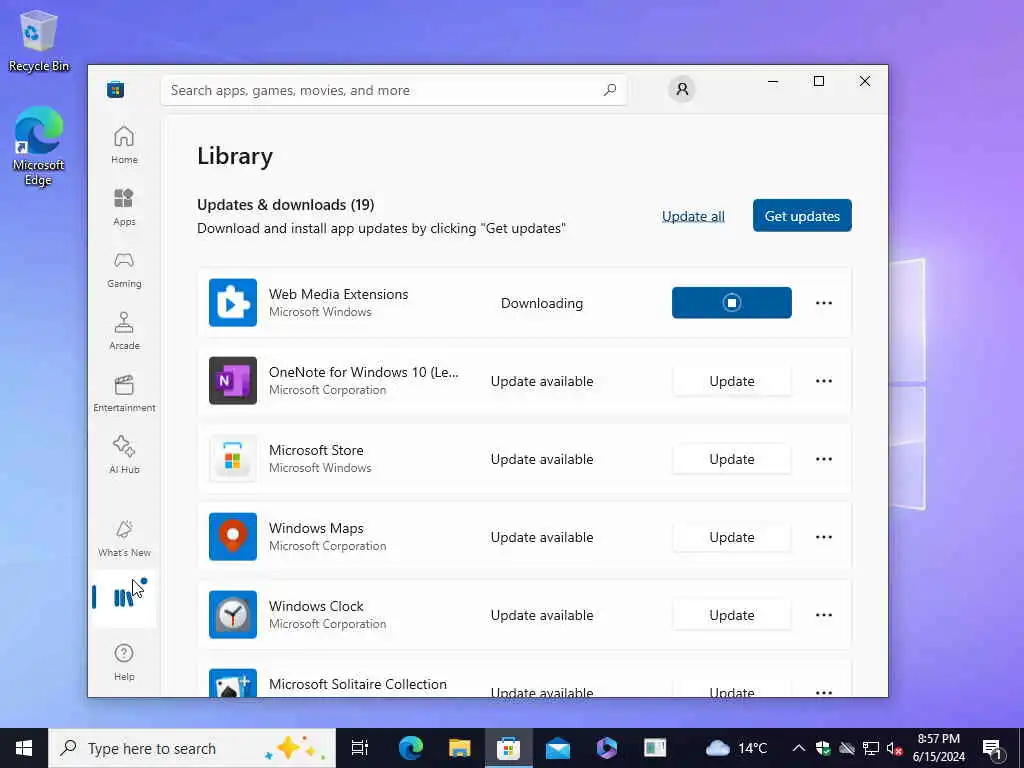Click the Microsoft Store app icon in list
Image resolution: width=1024 pixels, height=768 pixels.
point(232,458)
